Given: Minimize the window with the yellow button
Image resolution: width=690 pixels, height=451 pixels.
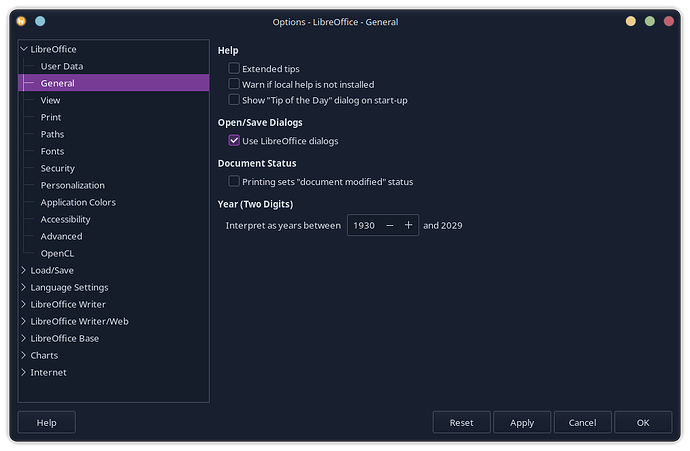Looking at the screenshot, I should [631, 21].
